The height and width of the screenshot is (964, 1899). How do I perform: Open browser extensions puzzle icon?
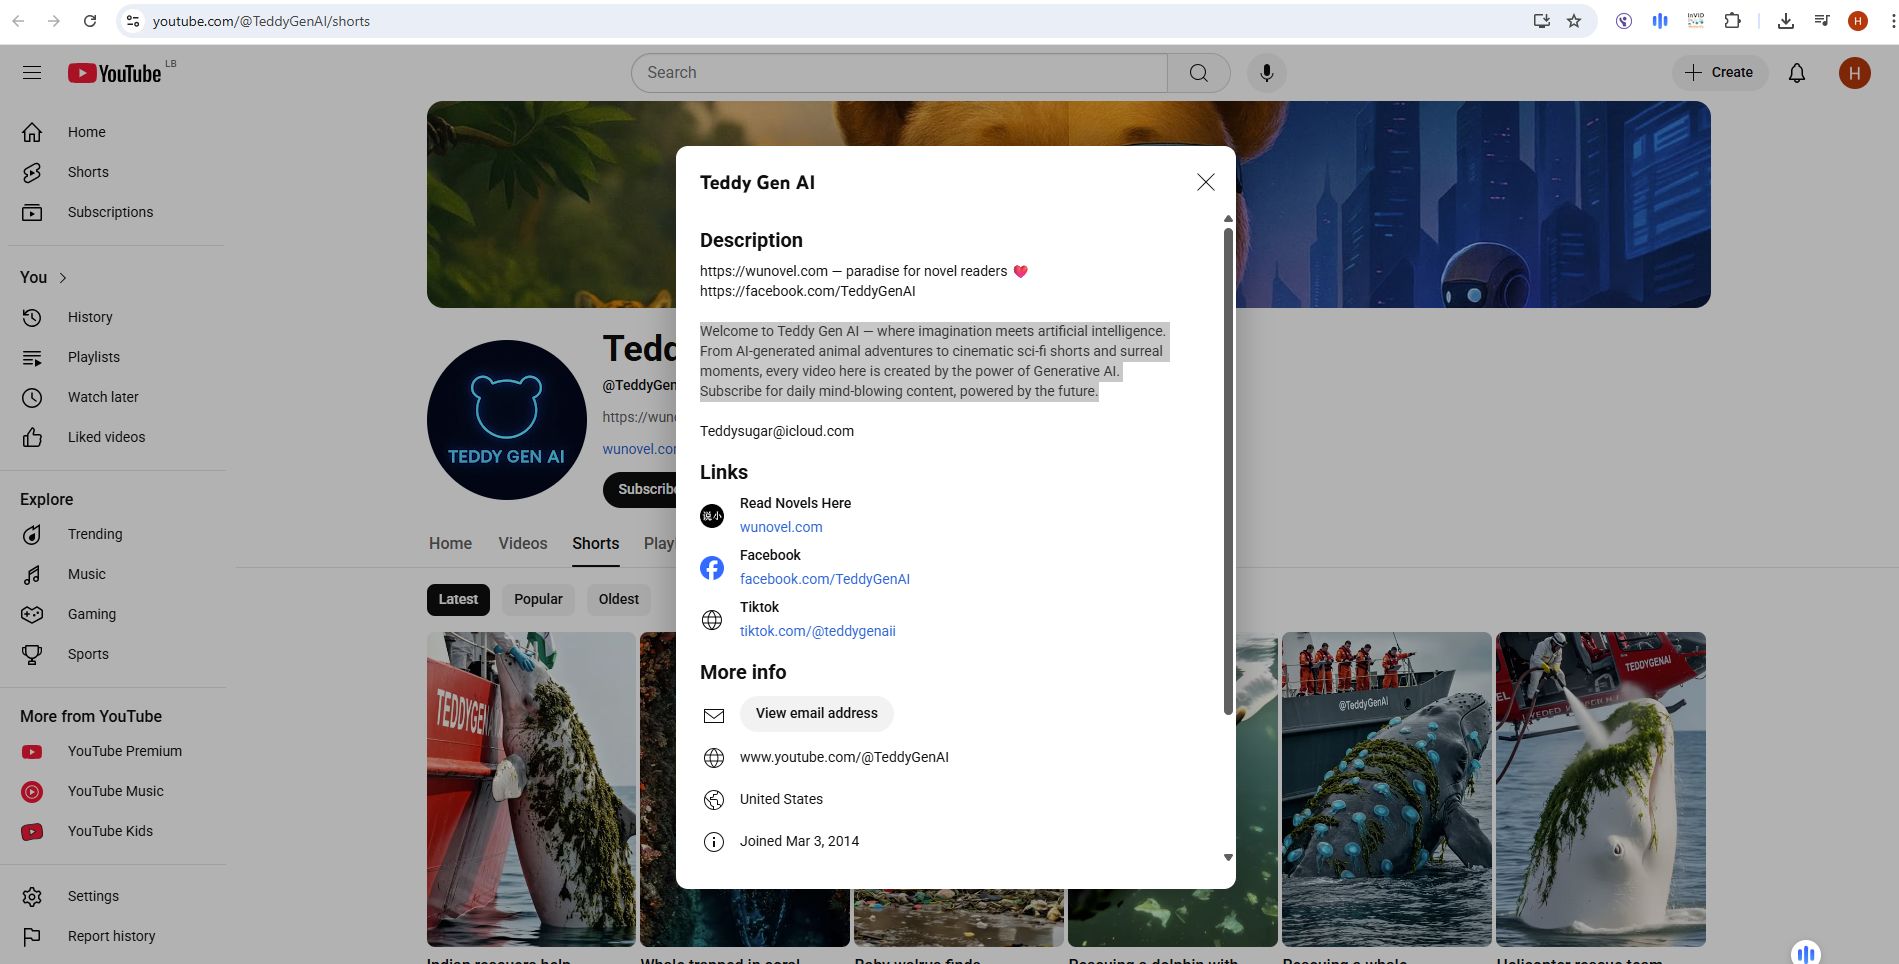pos(1732,21)
